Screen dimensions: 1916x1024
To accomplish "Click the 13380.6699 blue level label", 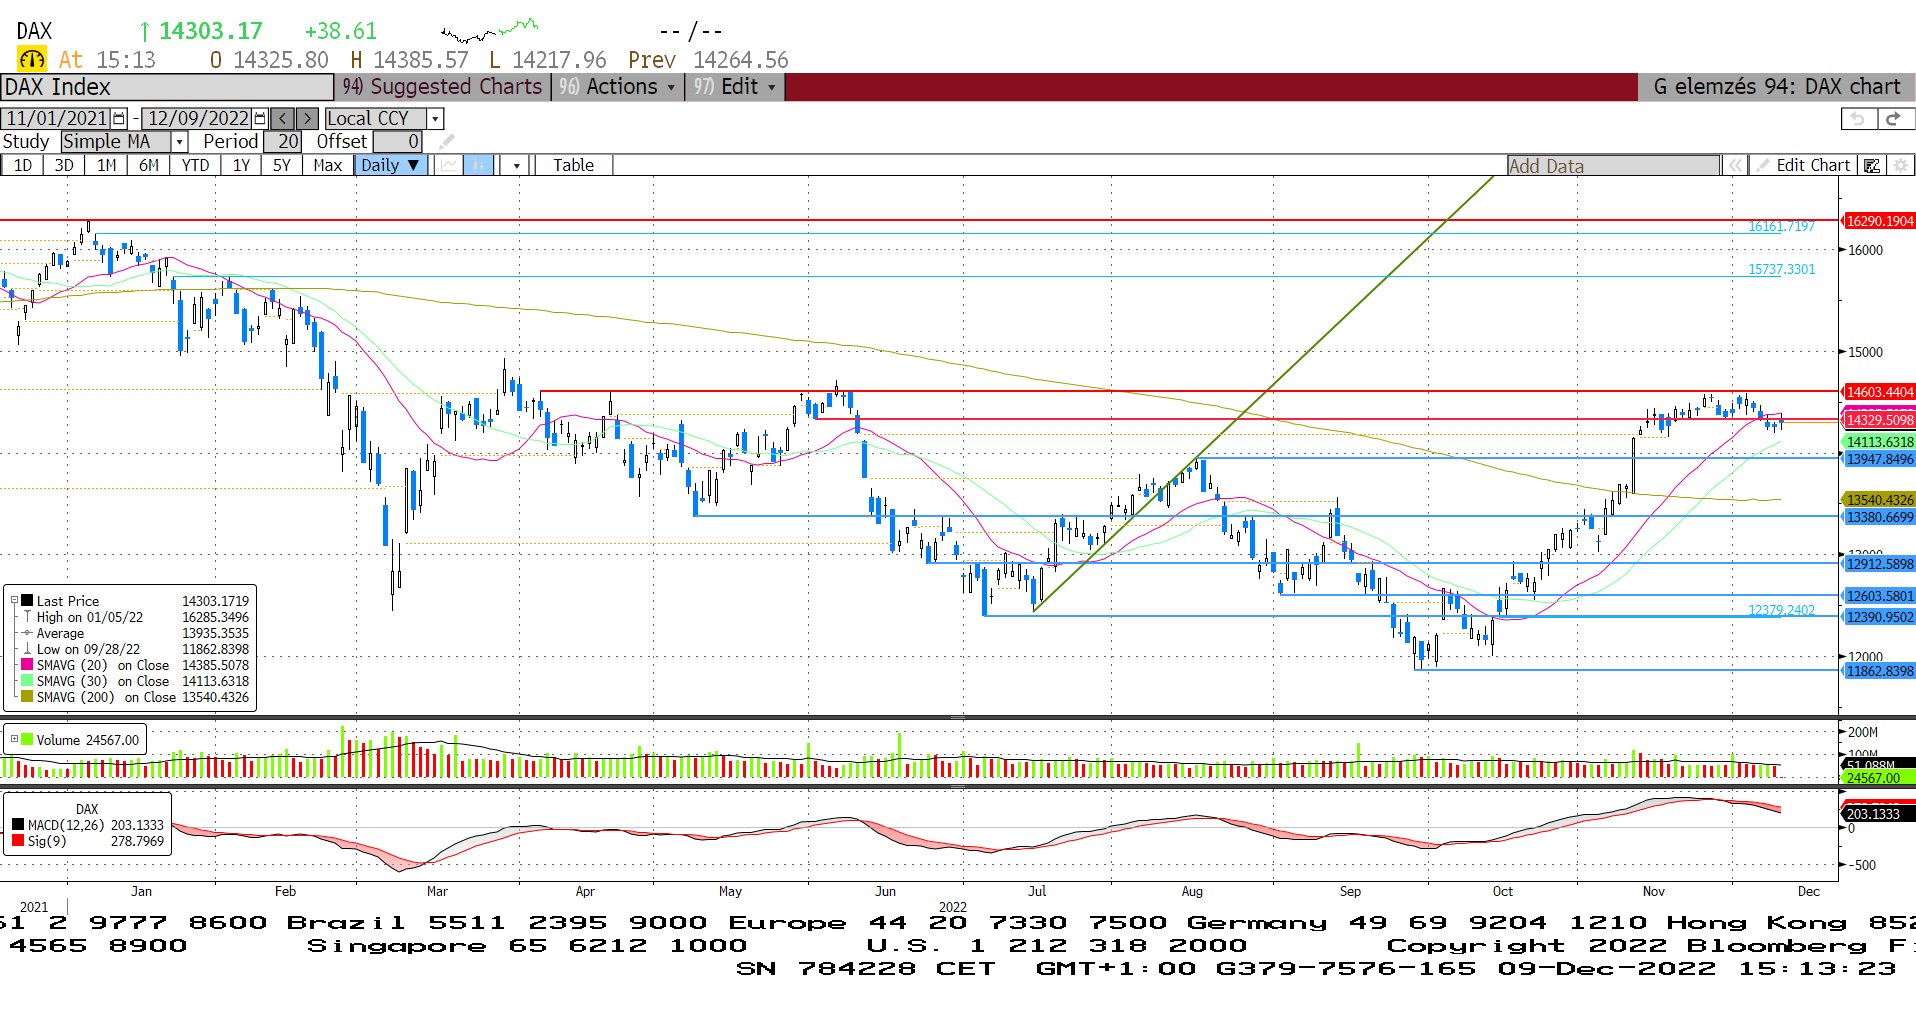I will 1879,517.
